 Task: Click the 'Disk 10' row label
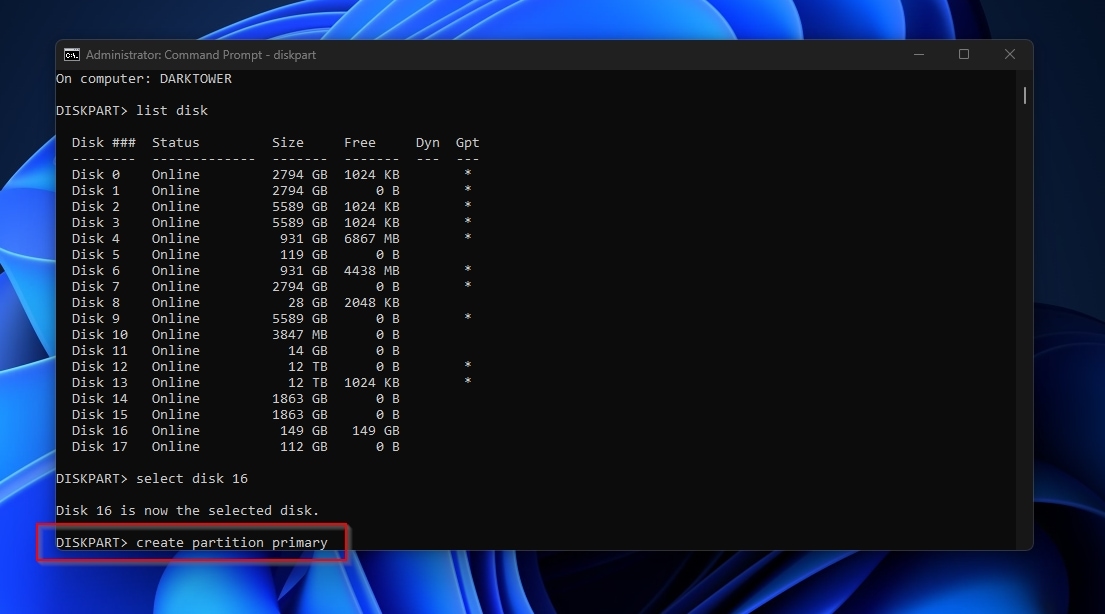coord(100,334)
